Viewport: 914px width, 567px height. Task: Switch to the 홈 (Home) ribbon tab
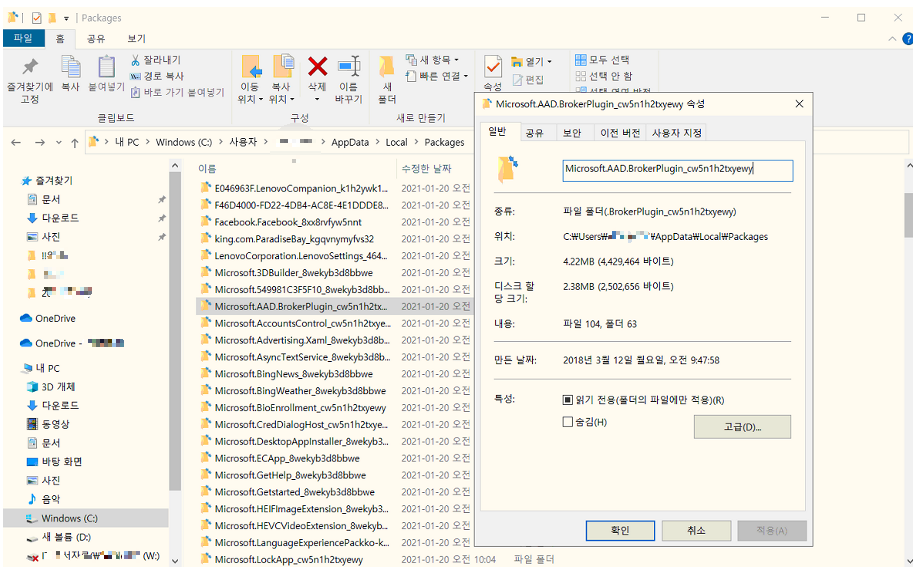click(60, 38)
